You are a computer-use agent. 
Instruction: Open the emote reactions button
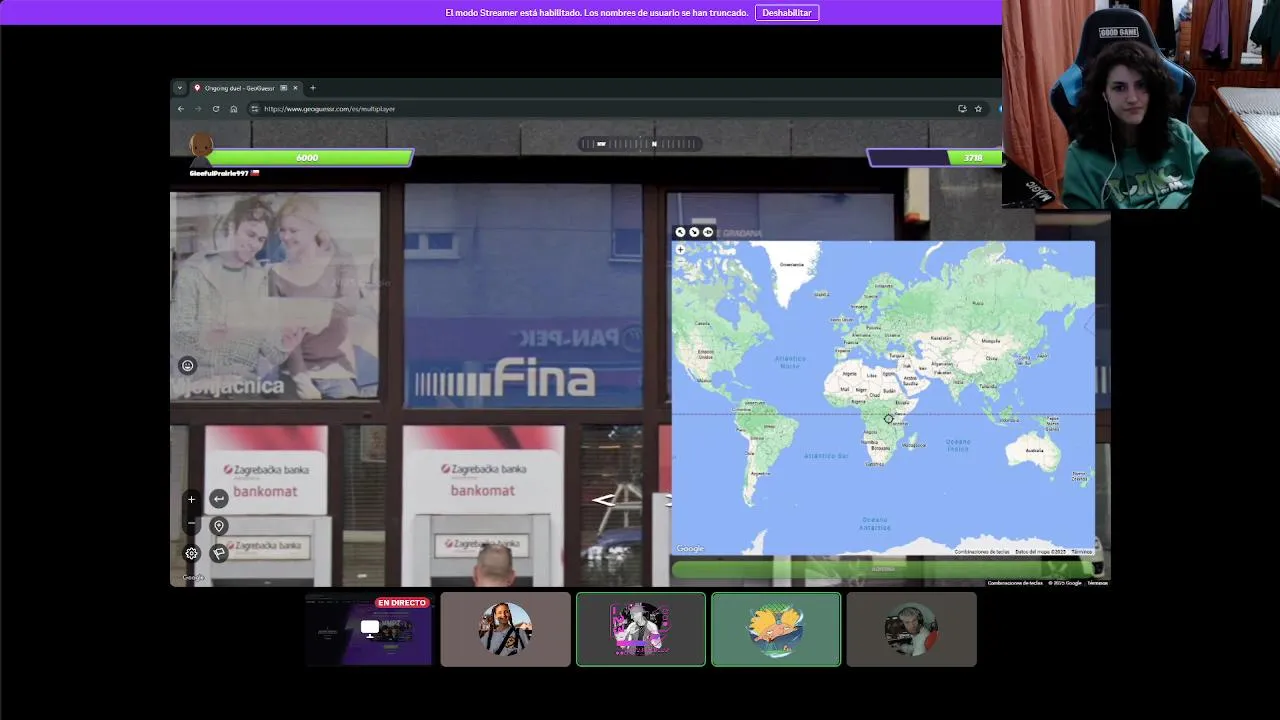pos(187,366)
